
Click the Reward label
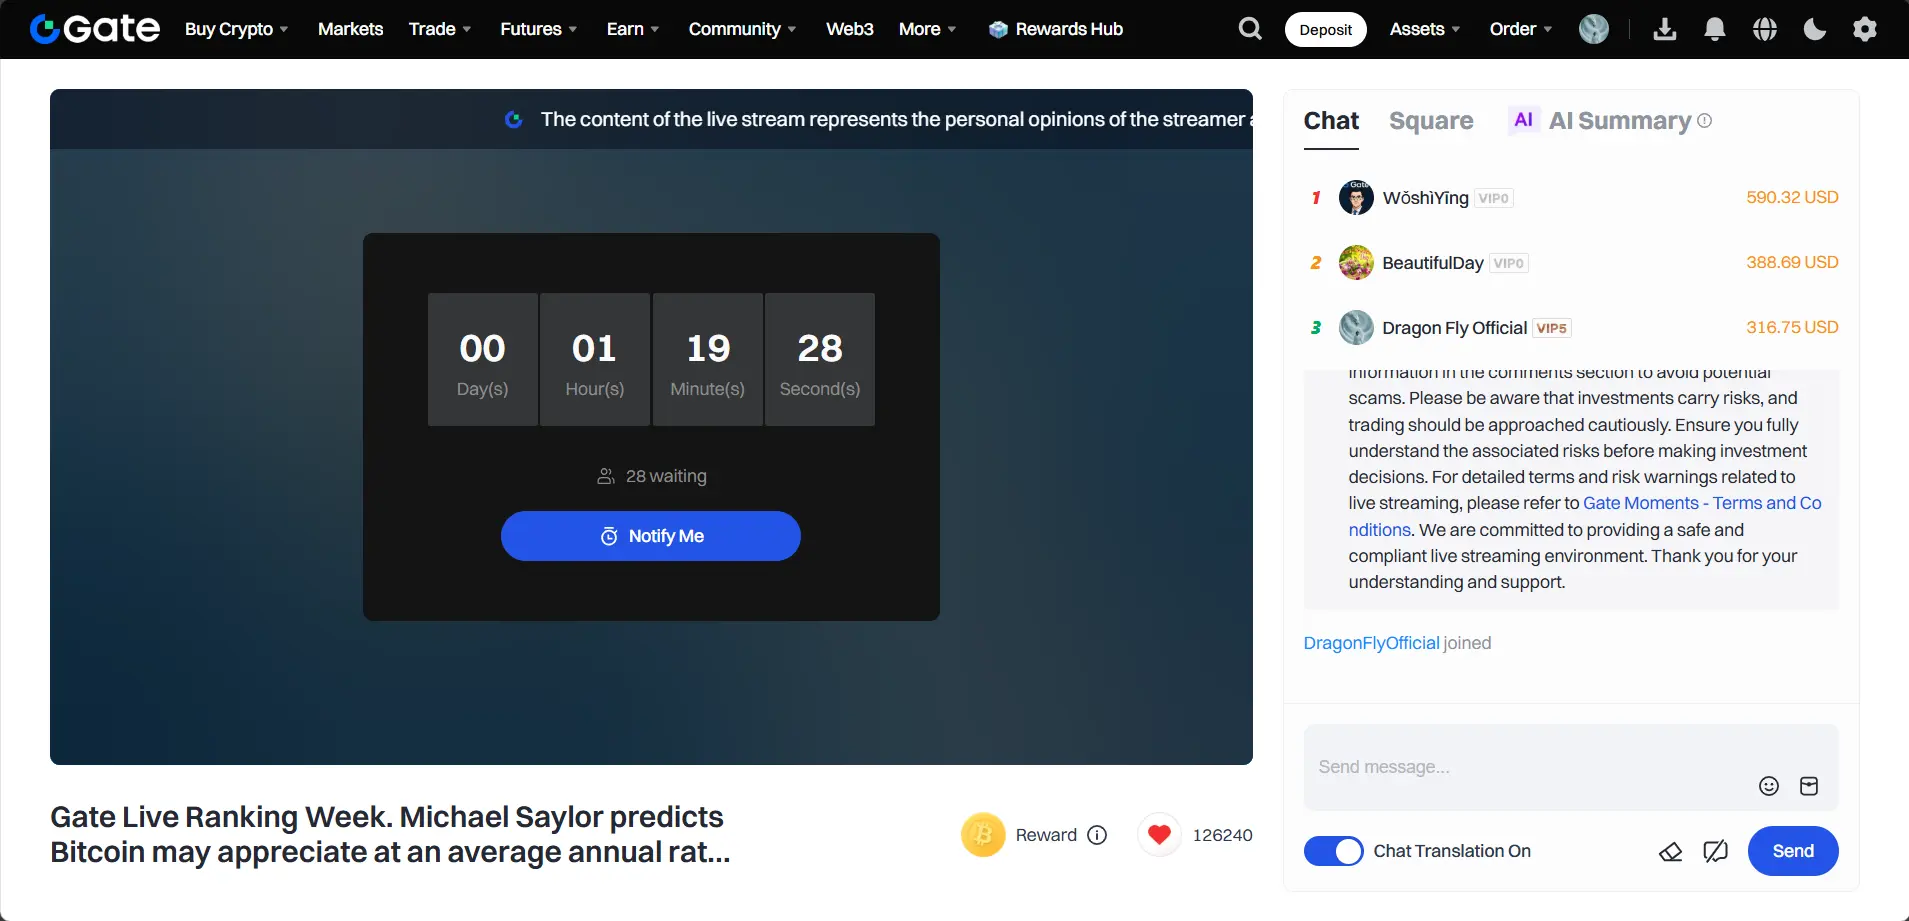point(1046,835)
